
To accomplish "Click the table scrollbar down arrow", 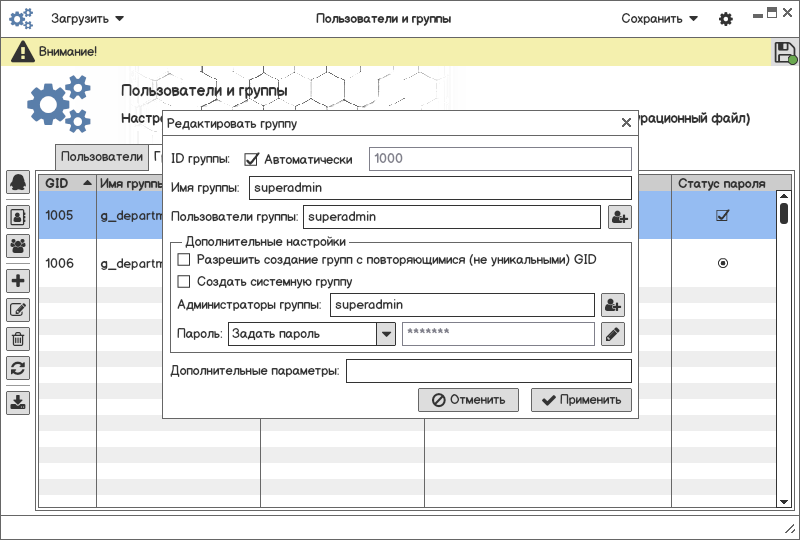I will coord(784,502).
